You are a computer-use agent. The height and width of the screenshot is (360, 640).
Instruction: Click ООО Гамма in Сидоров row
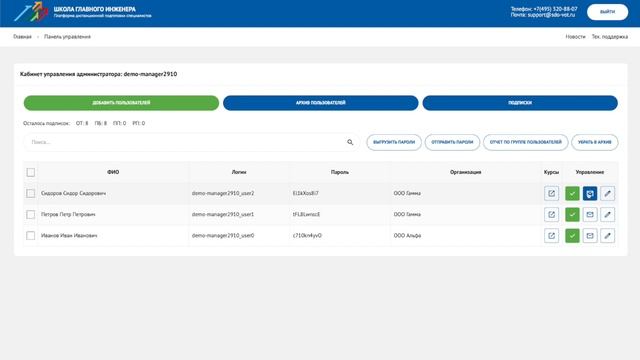click(x=407, y=193)
